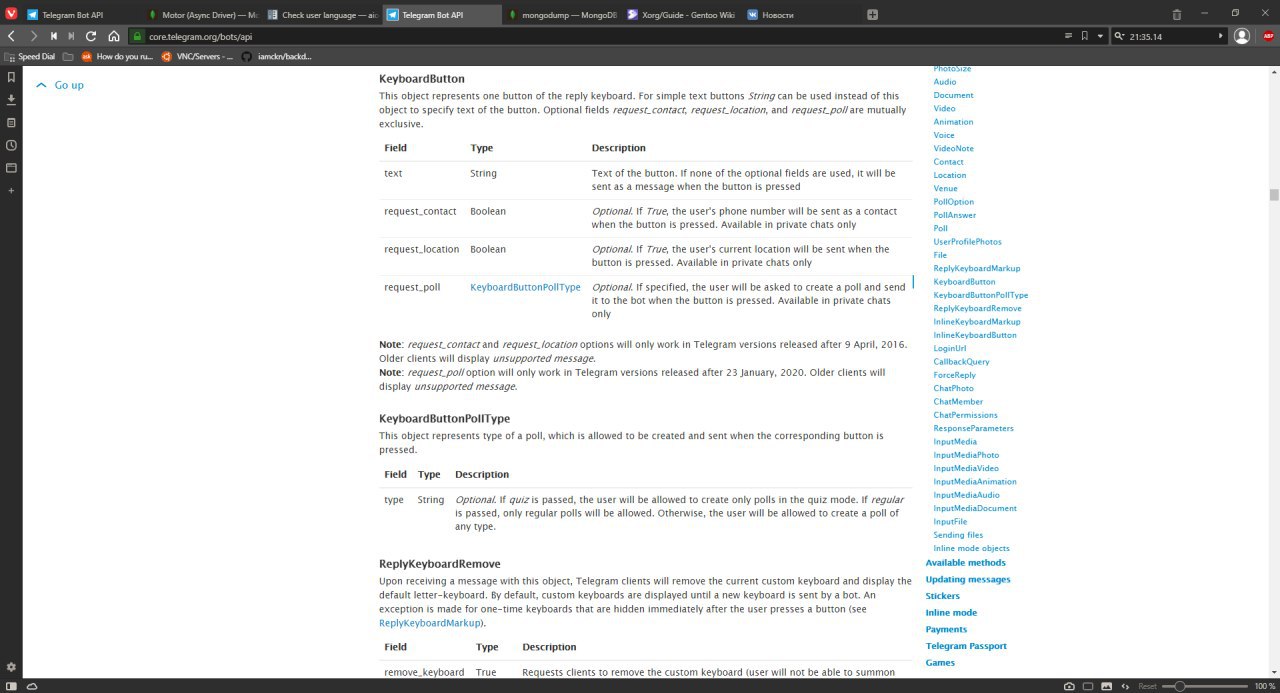Screen dimensions: 1280x693
Task: Go to the home page
Action: (x=114, y=36)
